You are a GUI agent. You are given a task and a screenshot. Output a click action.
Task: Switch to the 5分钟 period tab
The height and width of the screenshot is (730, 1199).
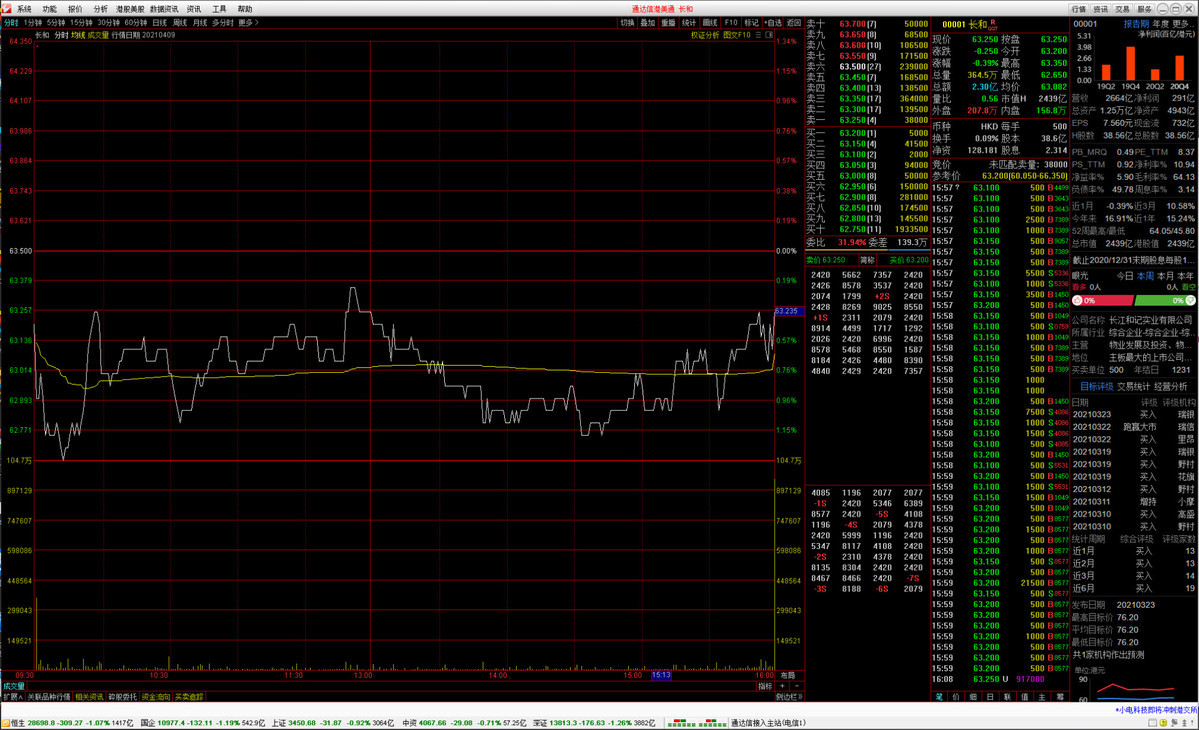click(x=56, y=23)
